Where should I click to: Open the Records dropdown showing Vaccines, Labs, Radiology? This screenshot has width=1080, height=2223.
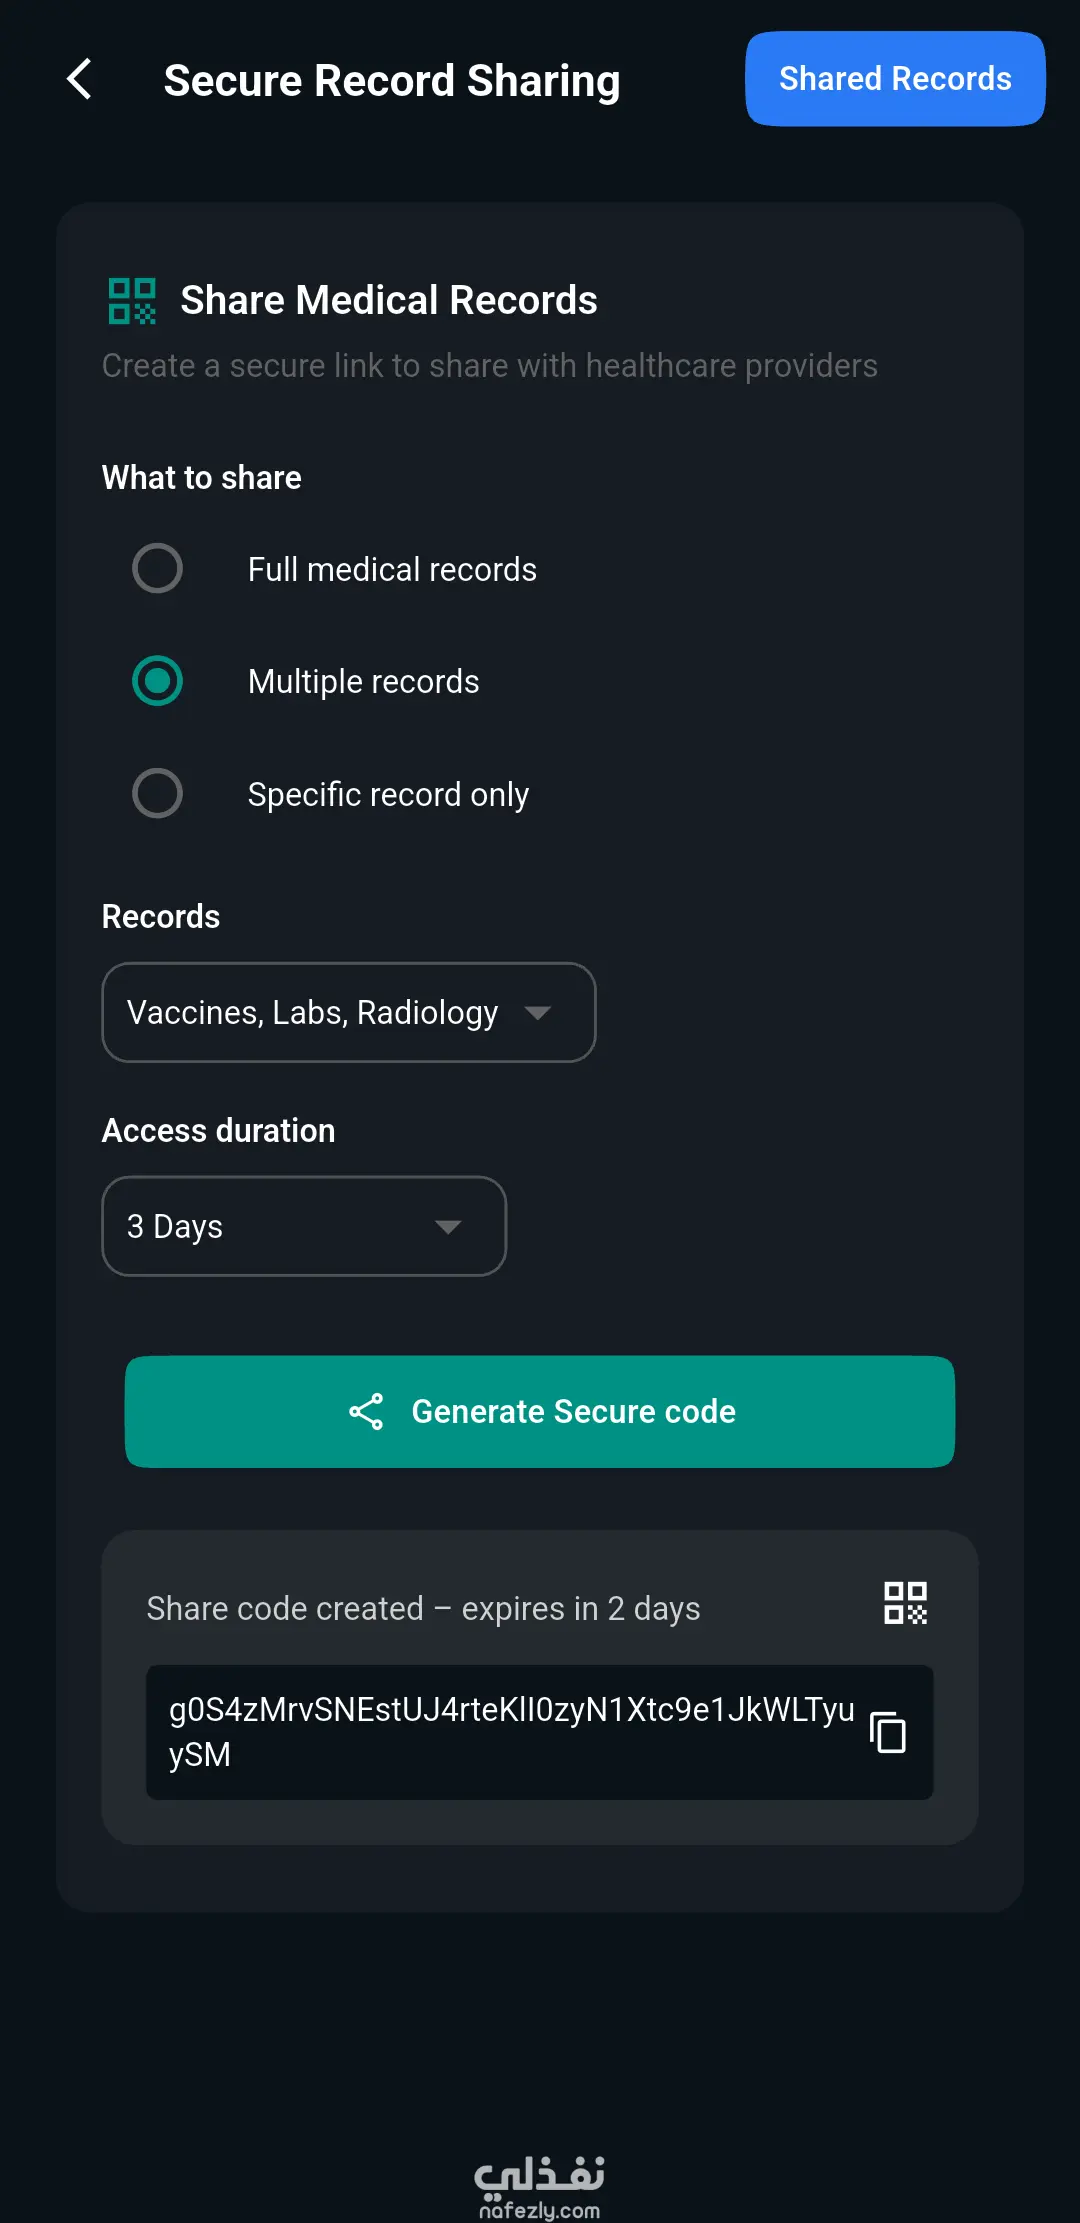tap(349, 1012)
